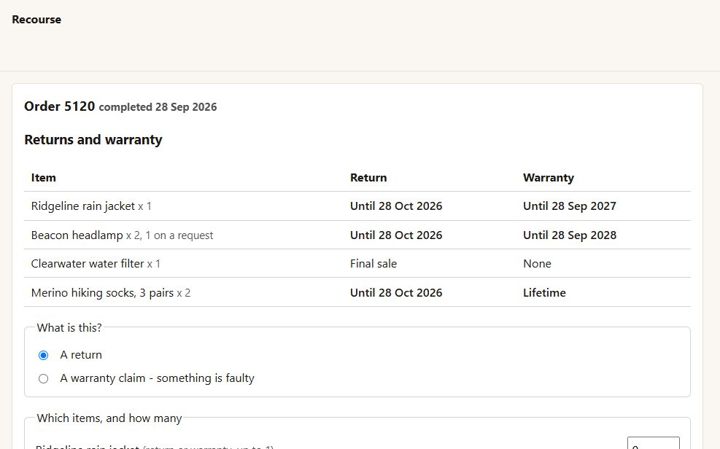Click the "Lifetime" warranty cell
Image resolution: width=720 pixels, height=449 pixels.
[544, 292]
